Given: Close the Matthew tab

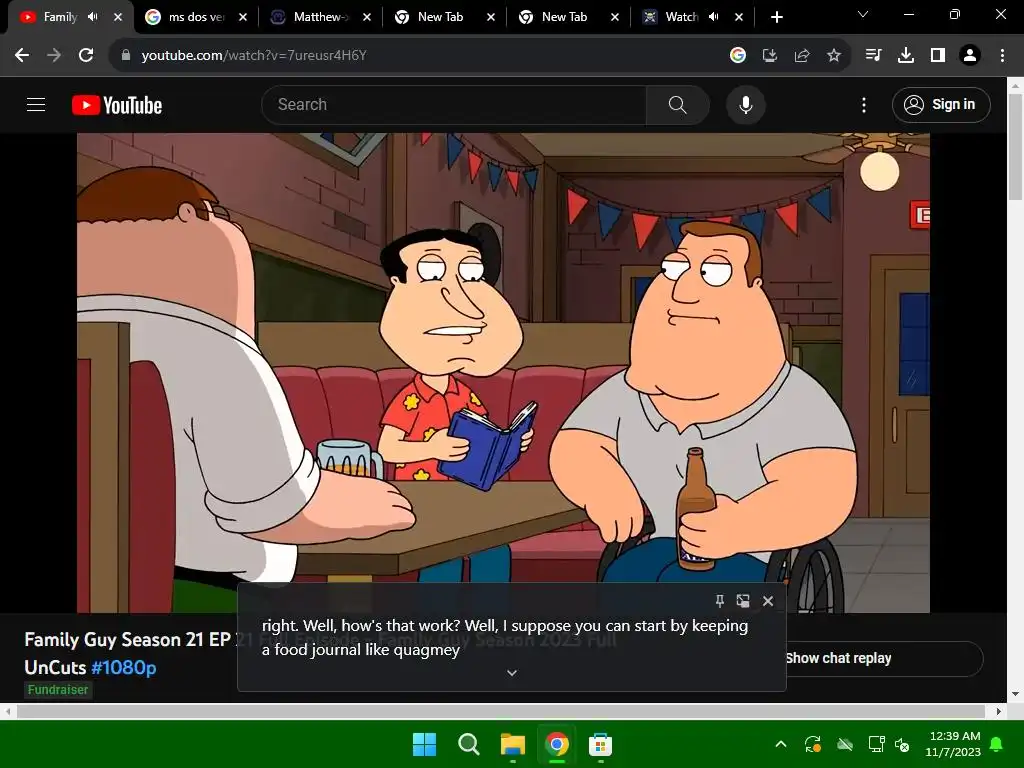Looking at the screenshot, I should pyautogui.click(x=367, y=17).
